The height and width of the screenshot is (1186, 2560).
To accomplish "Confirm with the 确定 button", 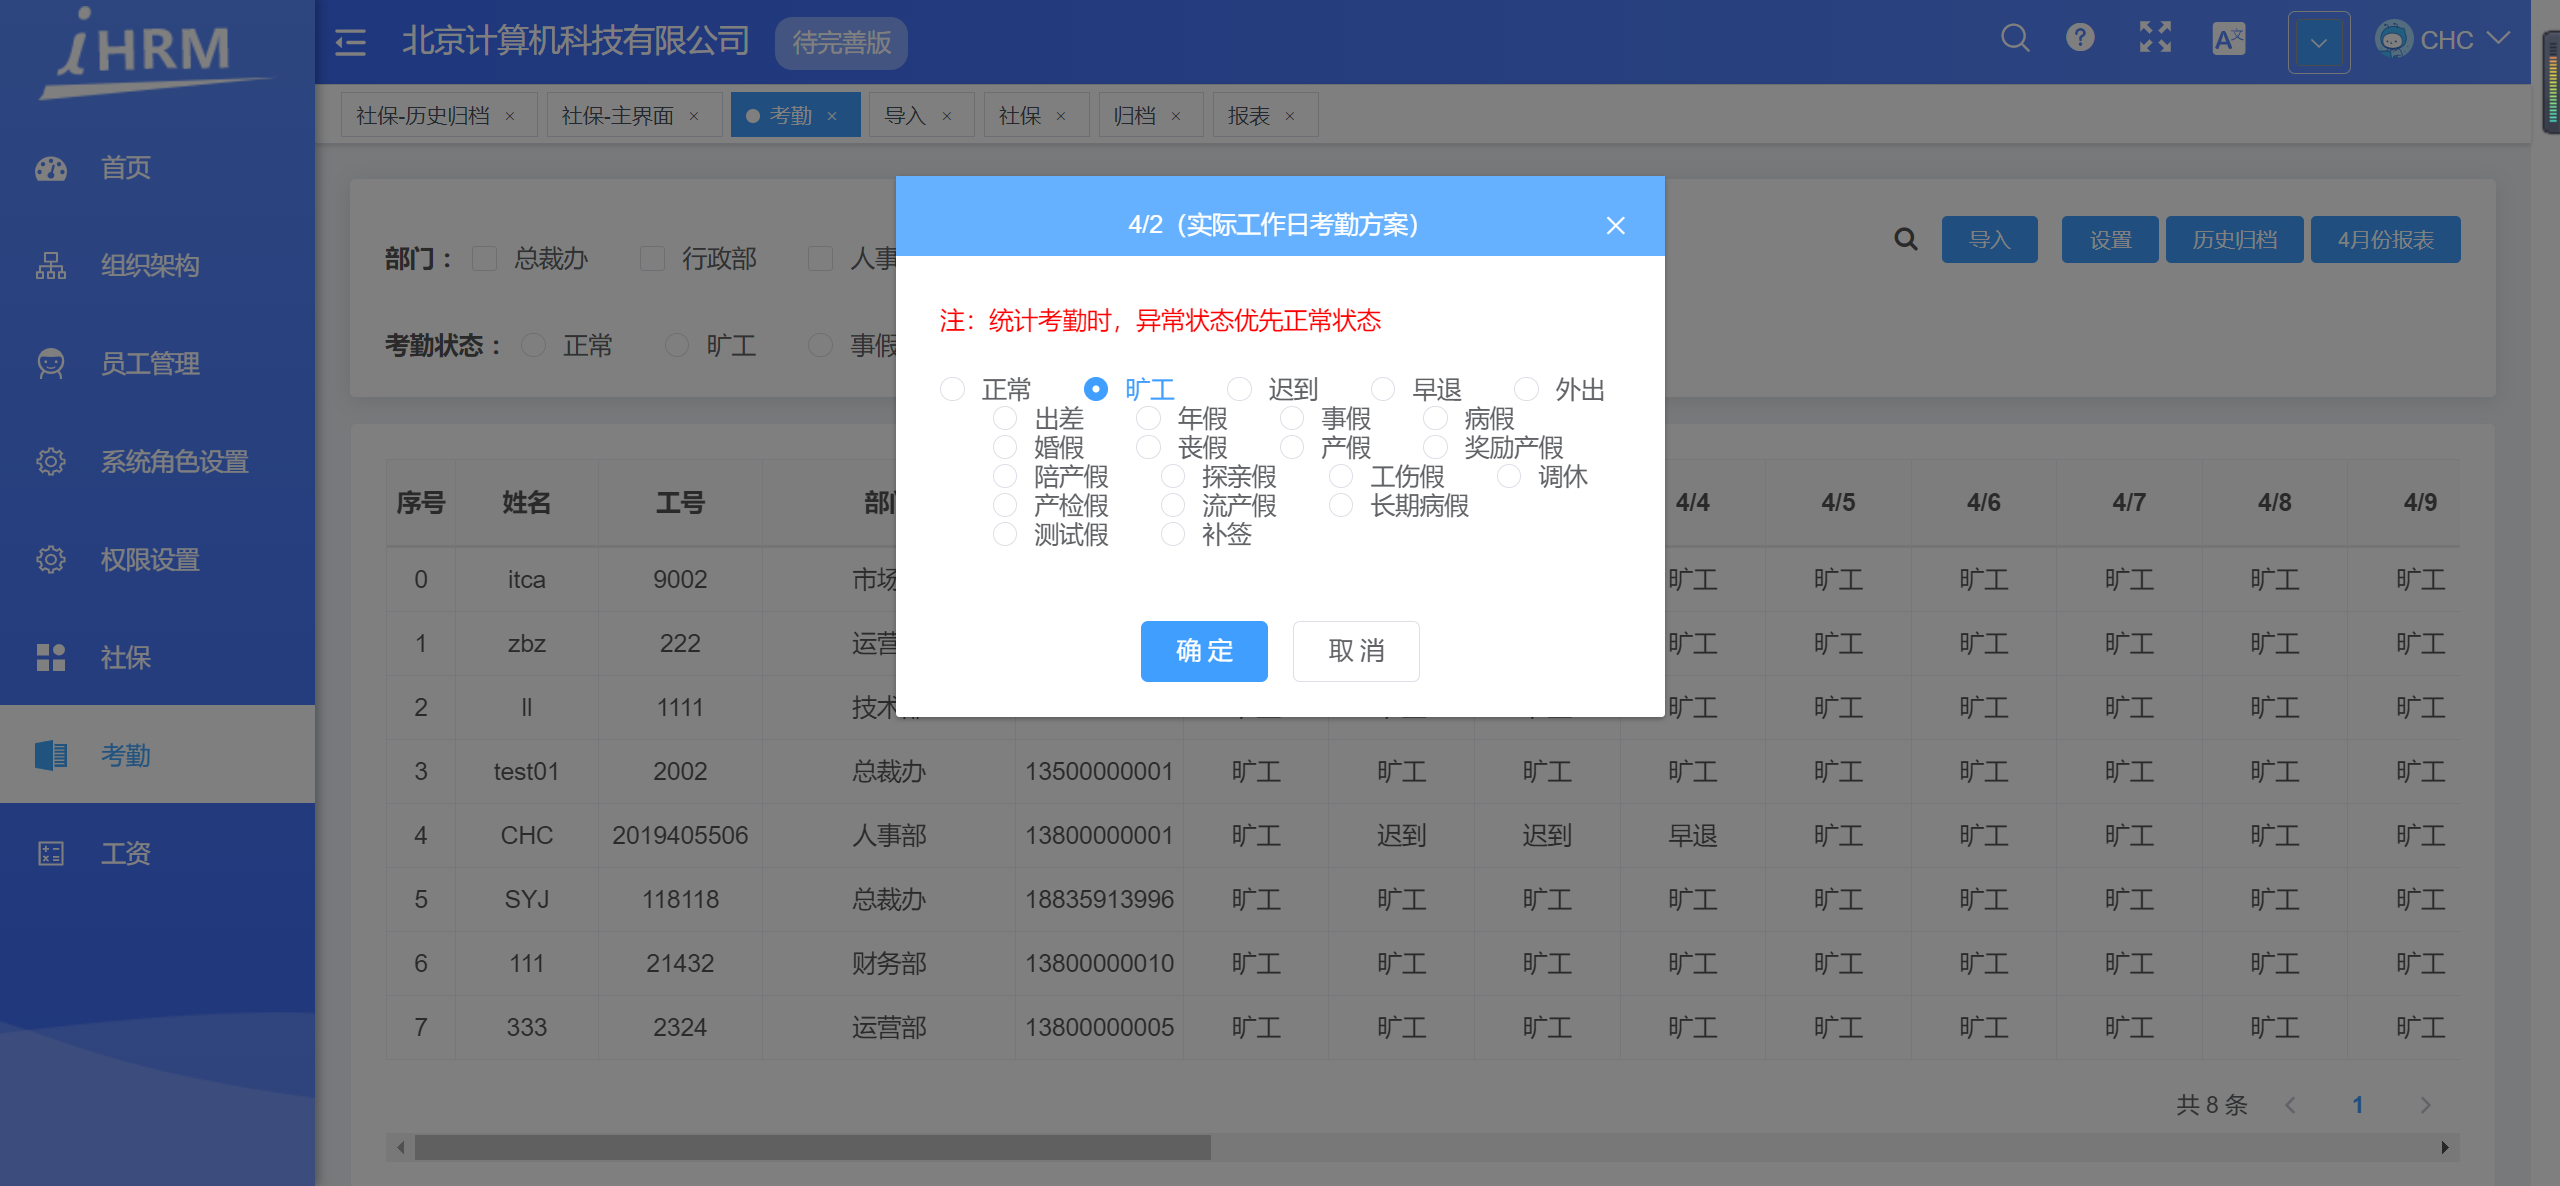I will coord(1204,651).
